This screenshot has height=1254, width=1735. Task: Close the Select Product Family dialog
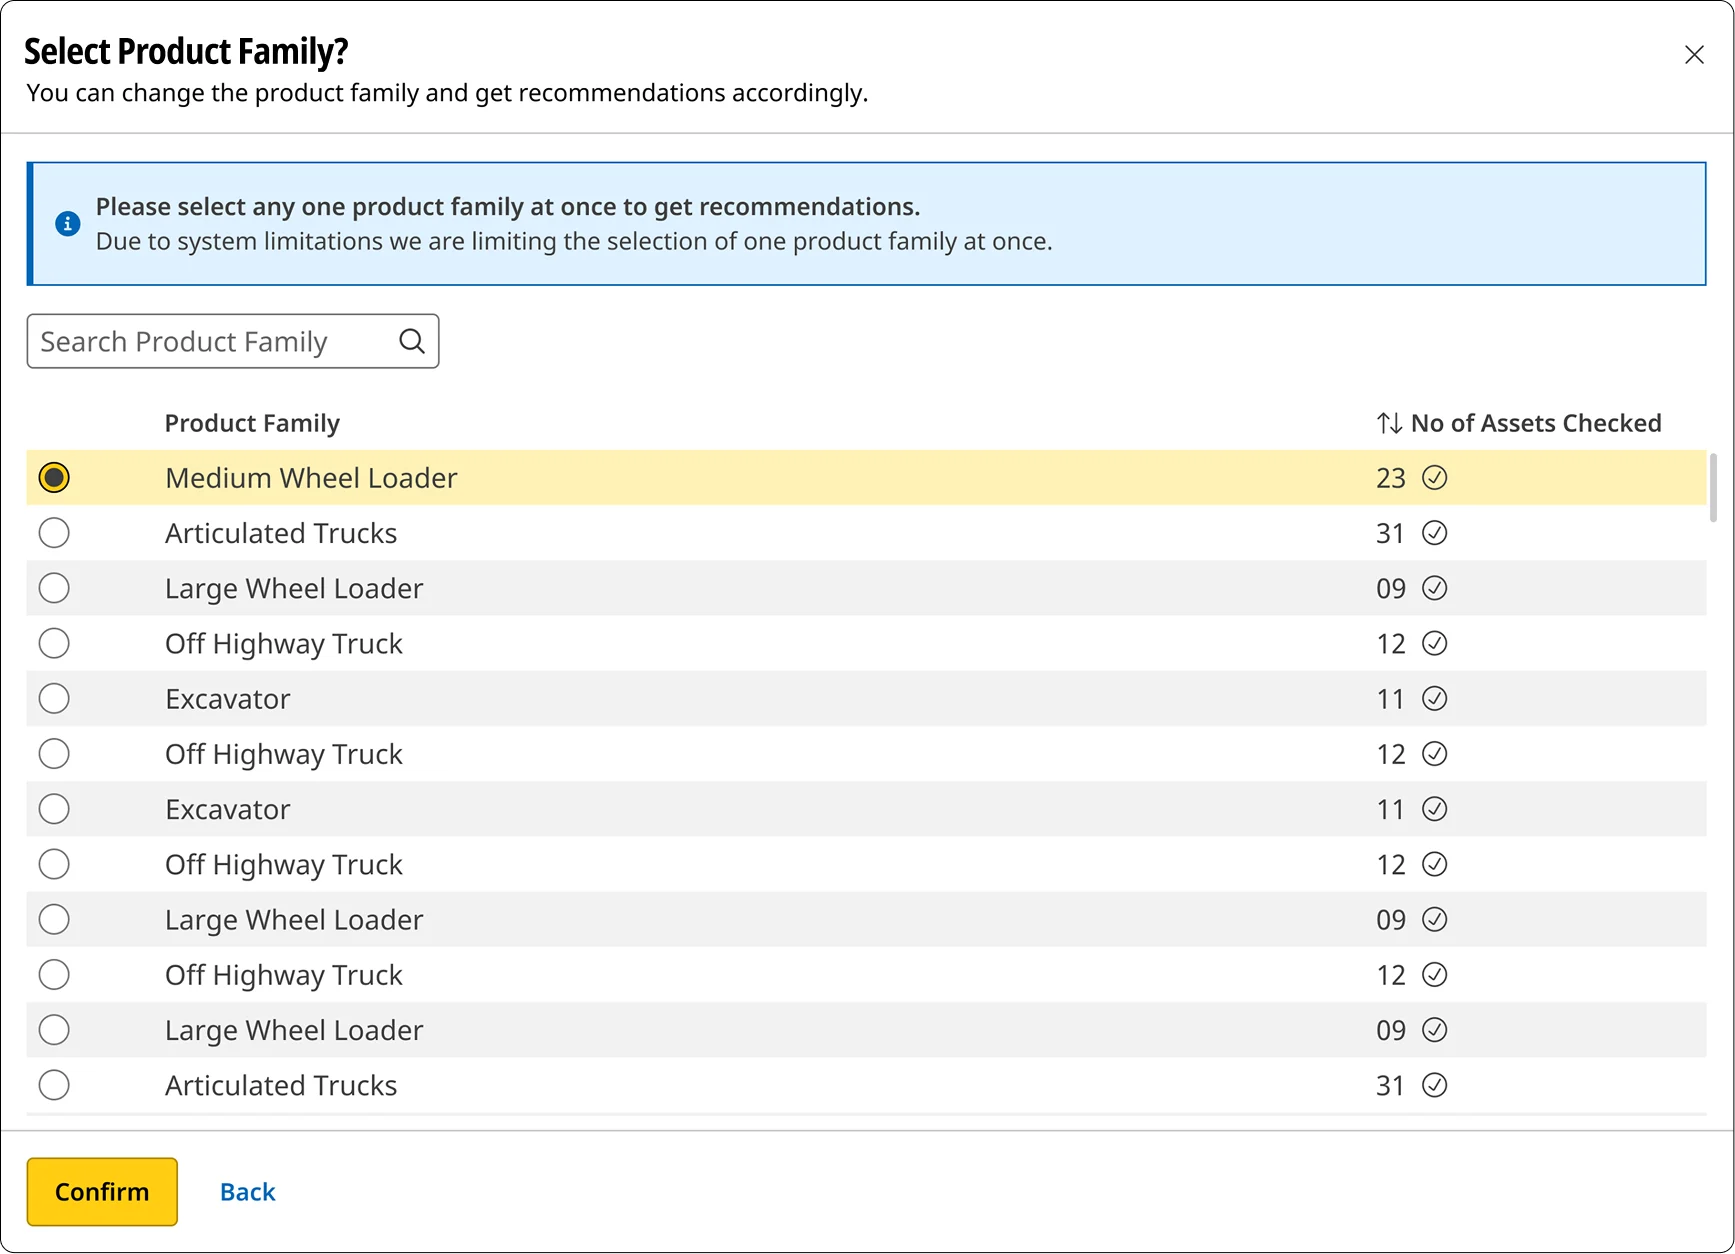pyautogui.click(x=1694, y=55)
